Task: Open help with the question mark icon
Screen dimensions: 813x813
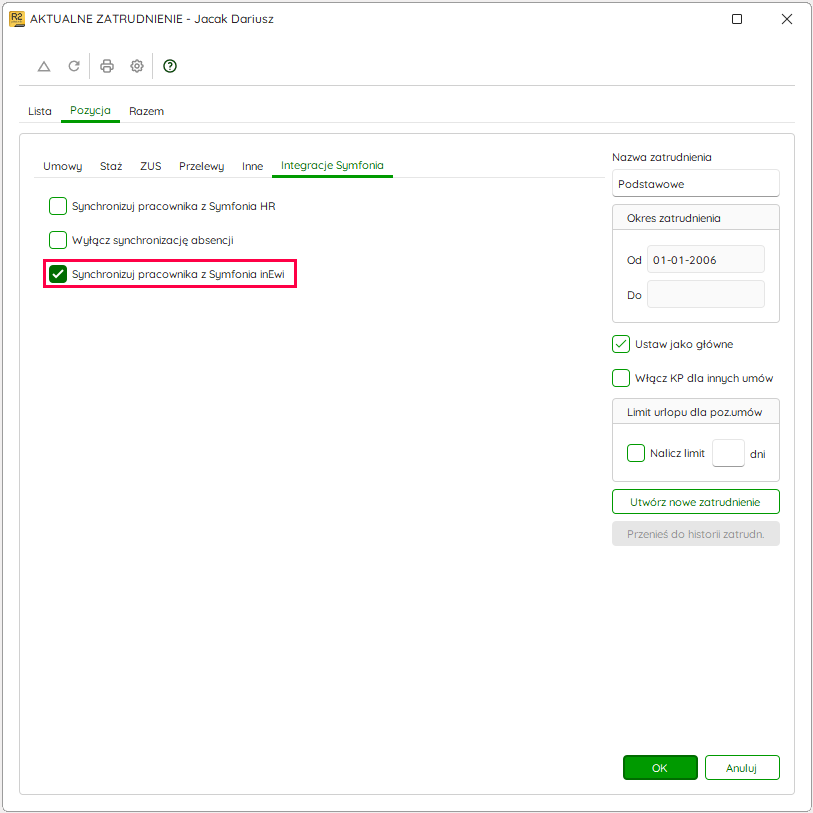Action: 170,66
